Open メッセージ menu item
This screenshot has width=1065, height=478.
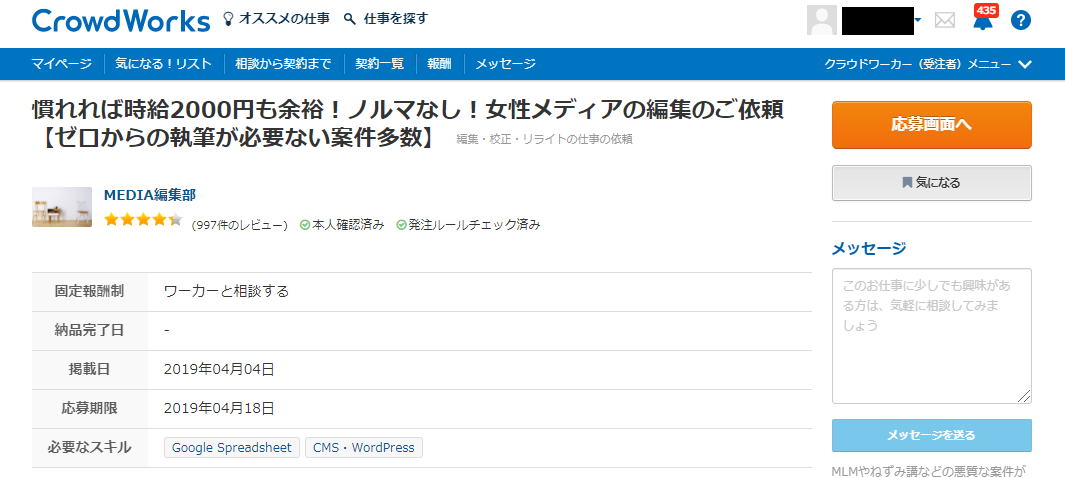(505, 65)
